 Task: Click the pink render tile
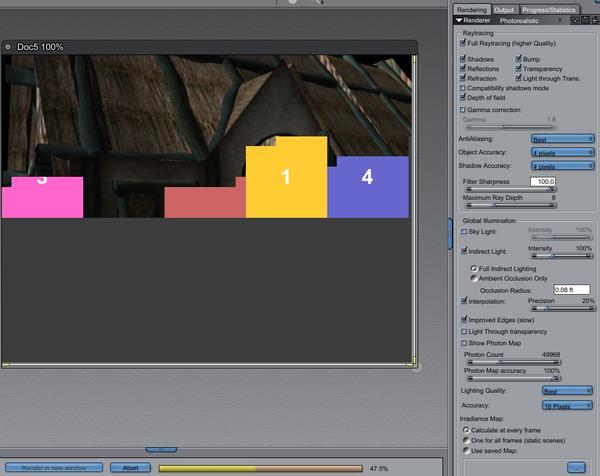tap(42, 197)
